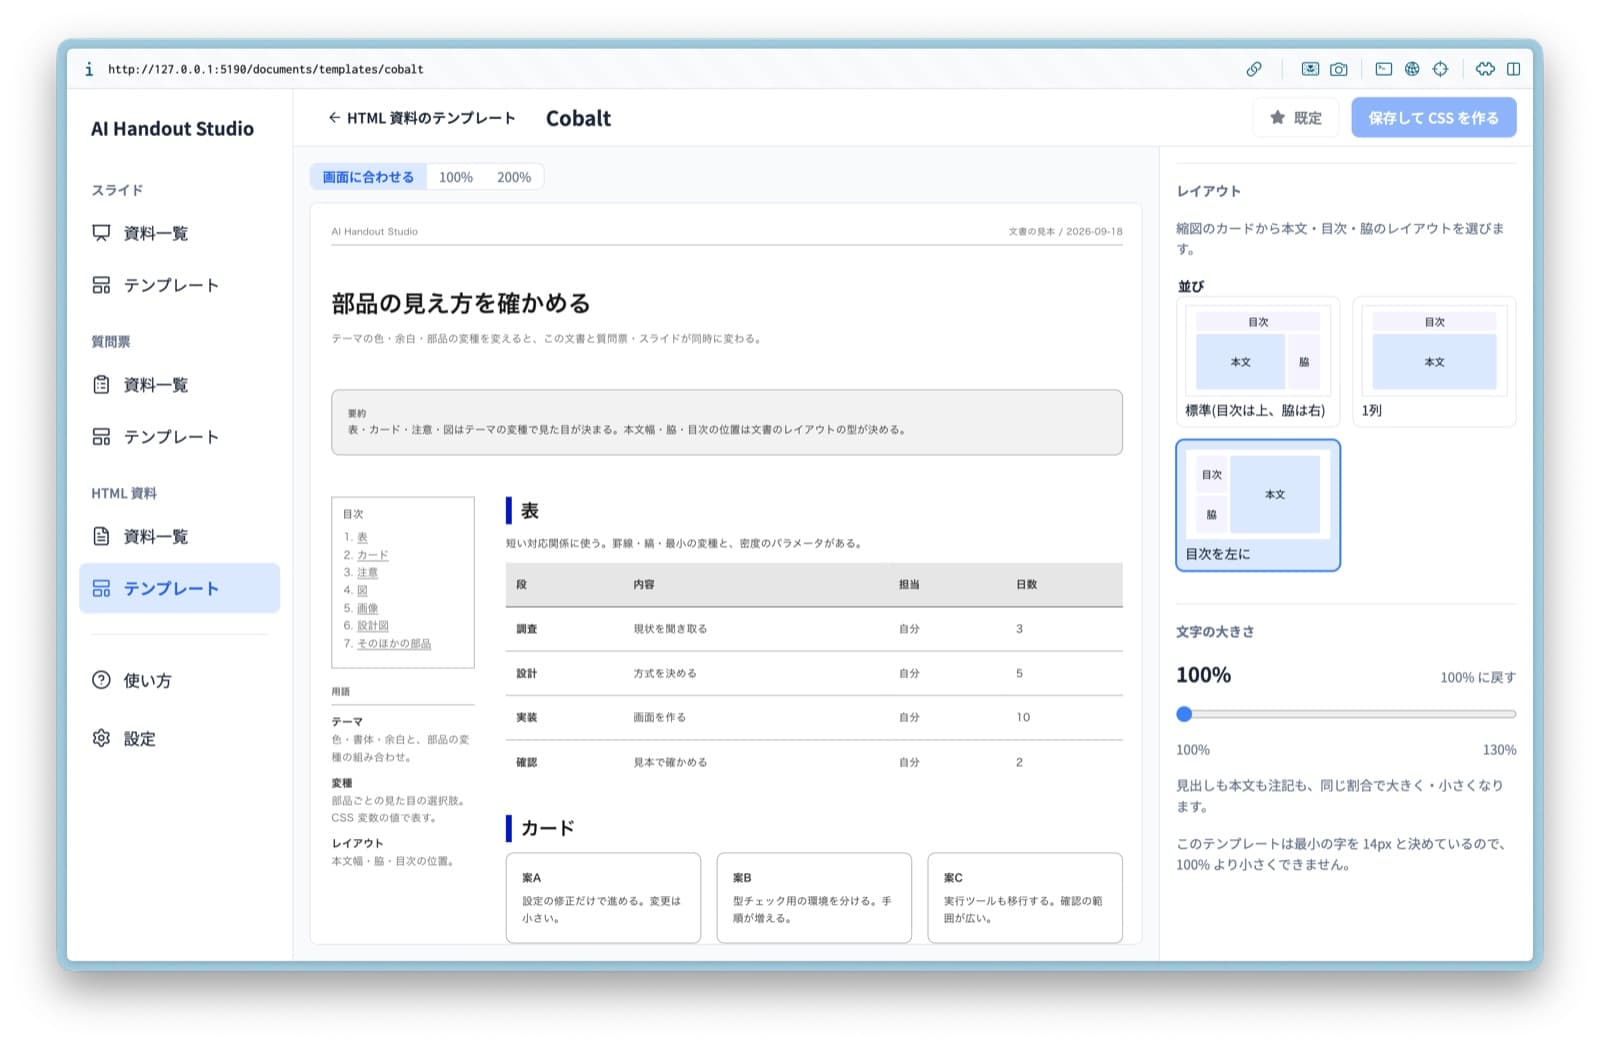This screenshot has width=1600, height=1046.
Task: Click the crosshair inspect icon
Action: 1440,69
